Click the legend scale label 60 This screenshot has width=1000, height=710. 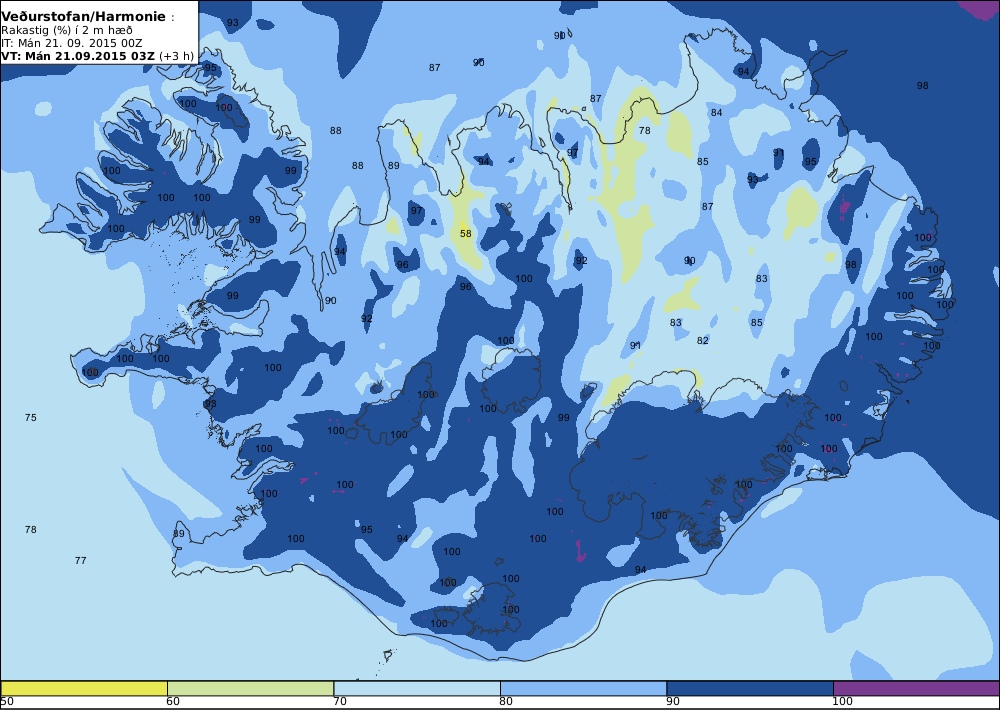point(173,702)
